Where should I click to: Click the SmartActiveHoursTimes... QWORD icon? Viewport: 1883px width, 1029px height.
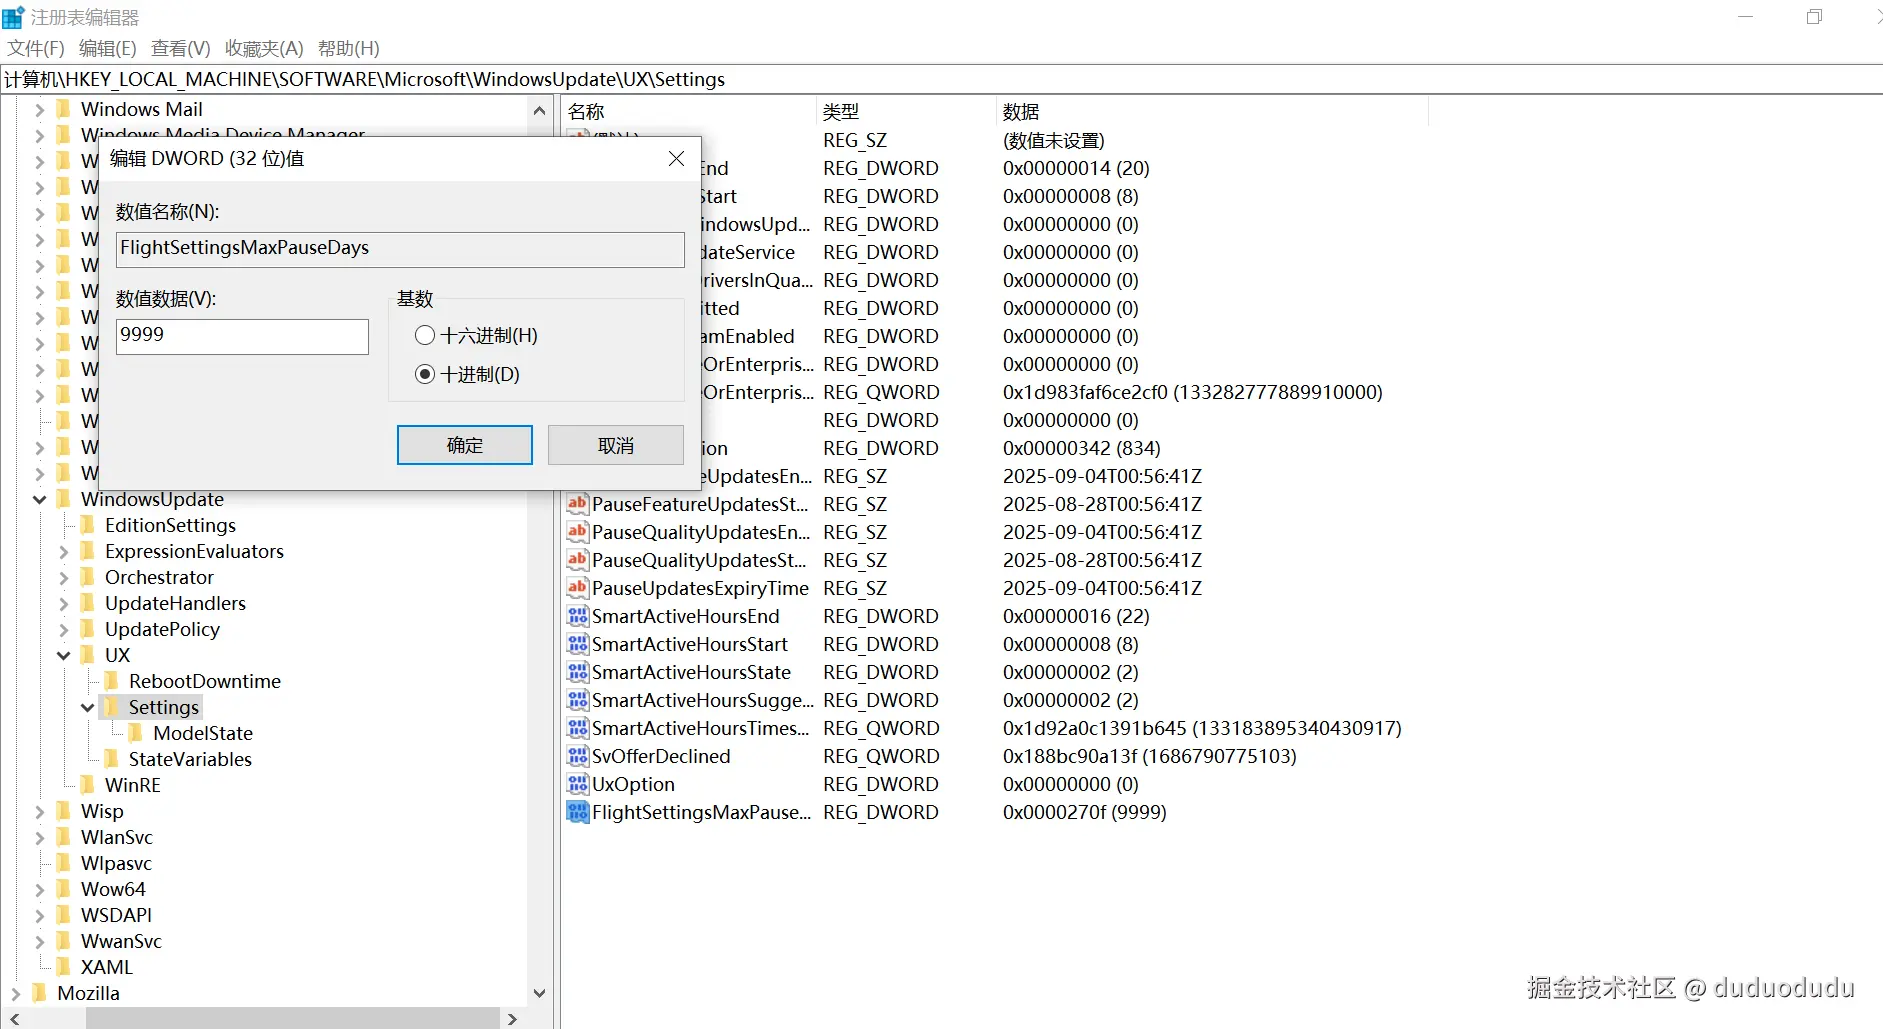[x=578, y=728]
